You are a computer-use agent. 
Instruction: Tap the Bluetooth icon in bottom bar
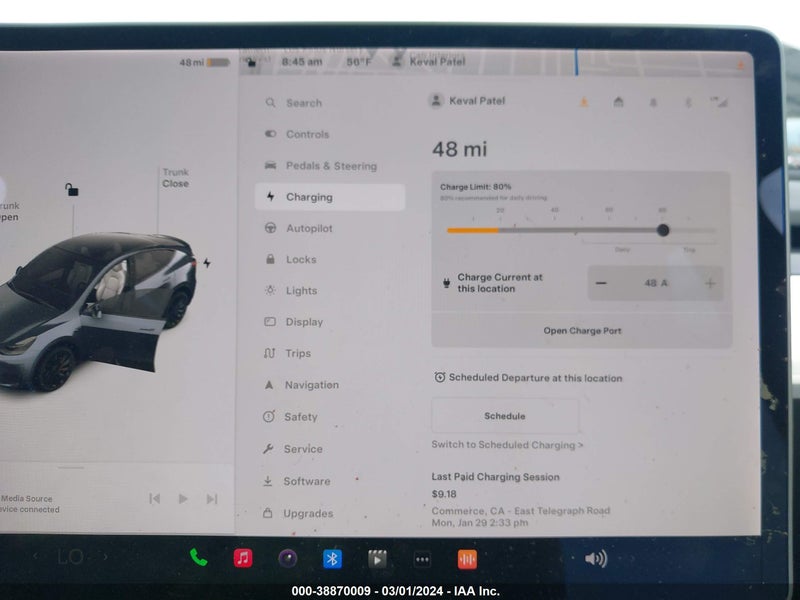pyautogui.click(x=332, y=559)
